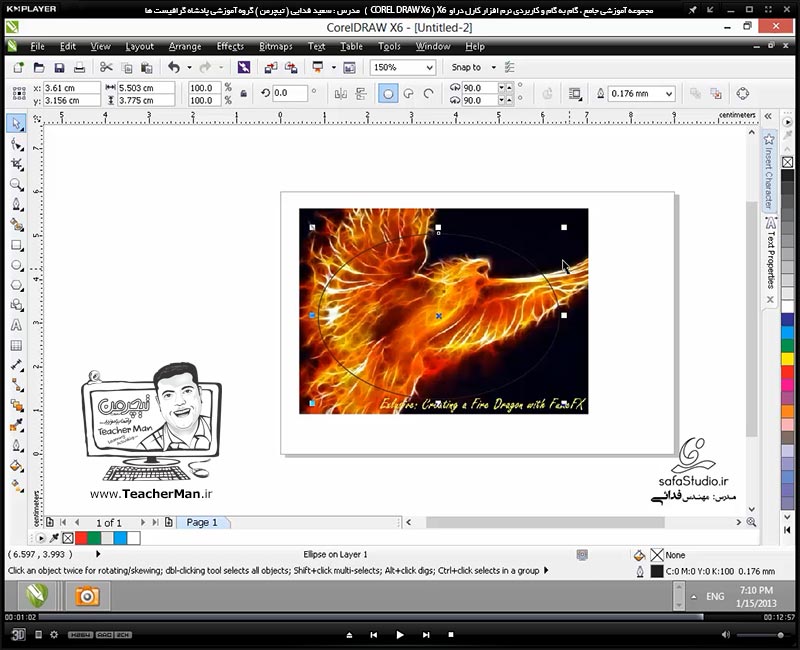The width and height of the screenshot is (800, 650).
Task: Toggle the lock ratio padlock
Action: coord(244,94)
